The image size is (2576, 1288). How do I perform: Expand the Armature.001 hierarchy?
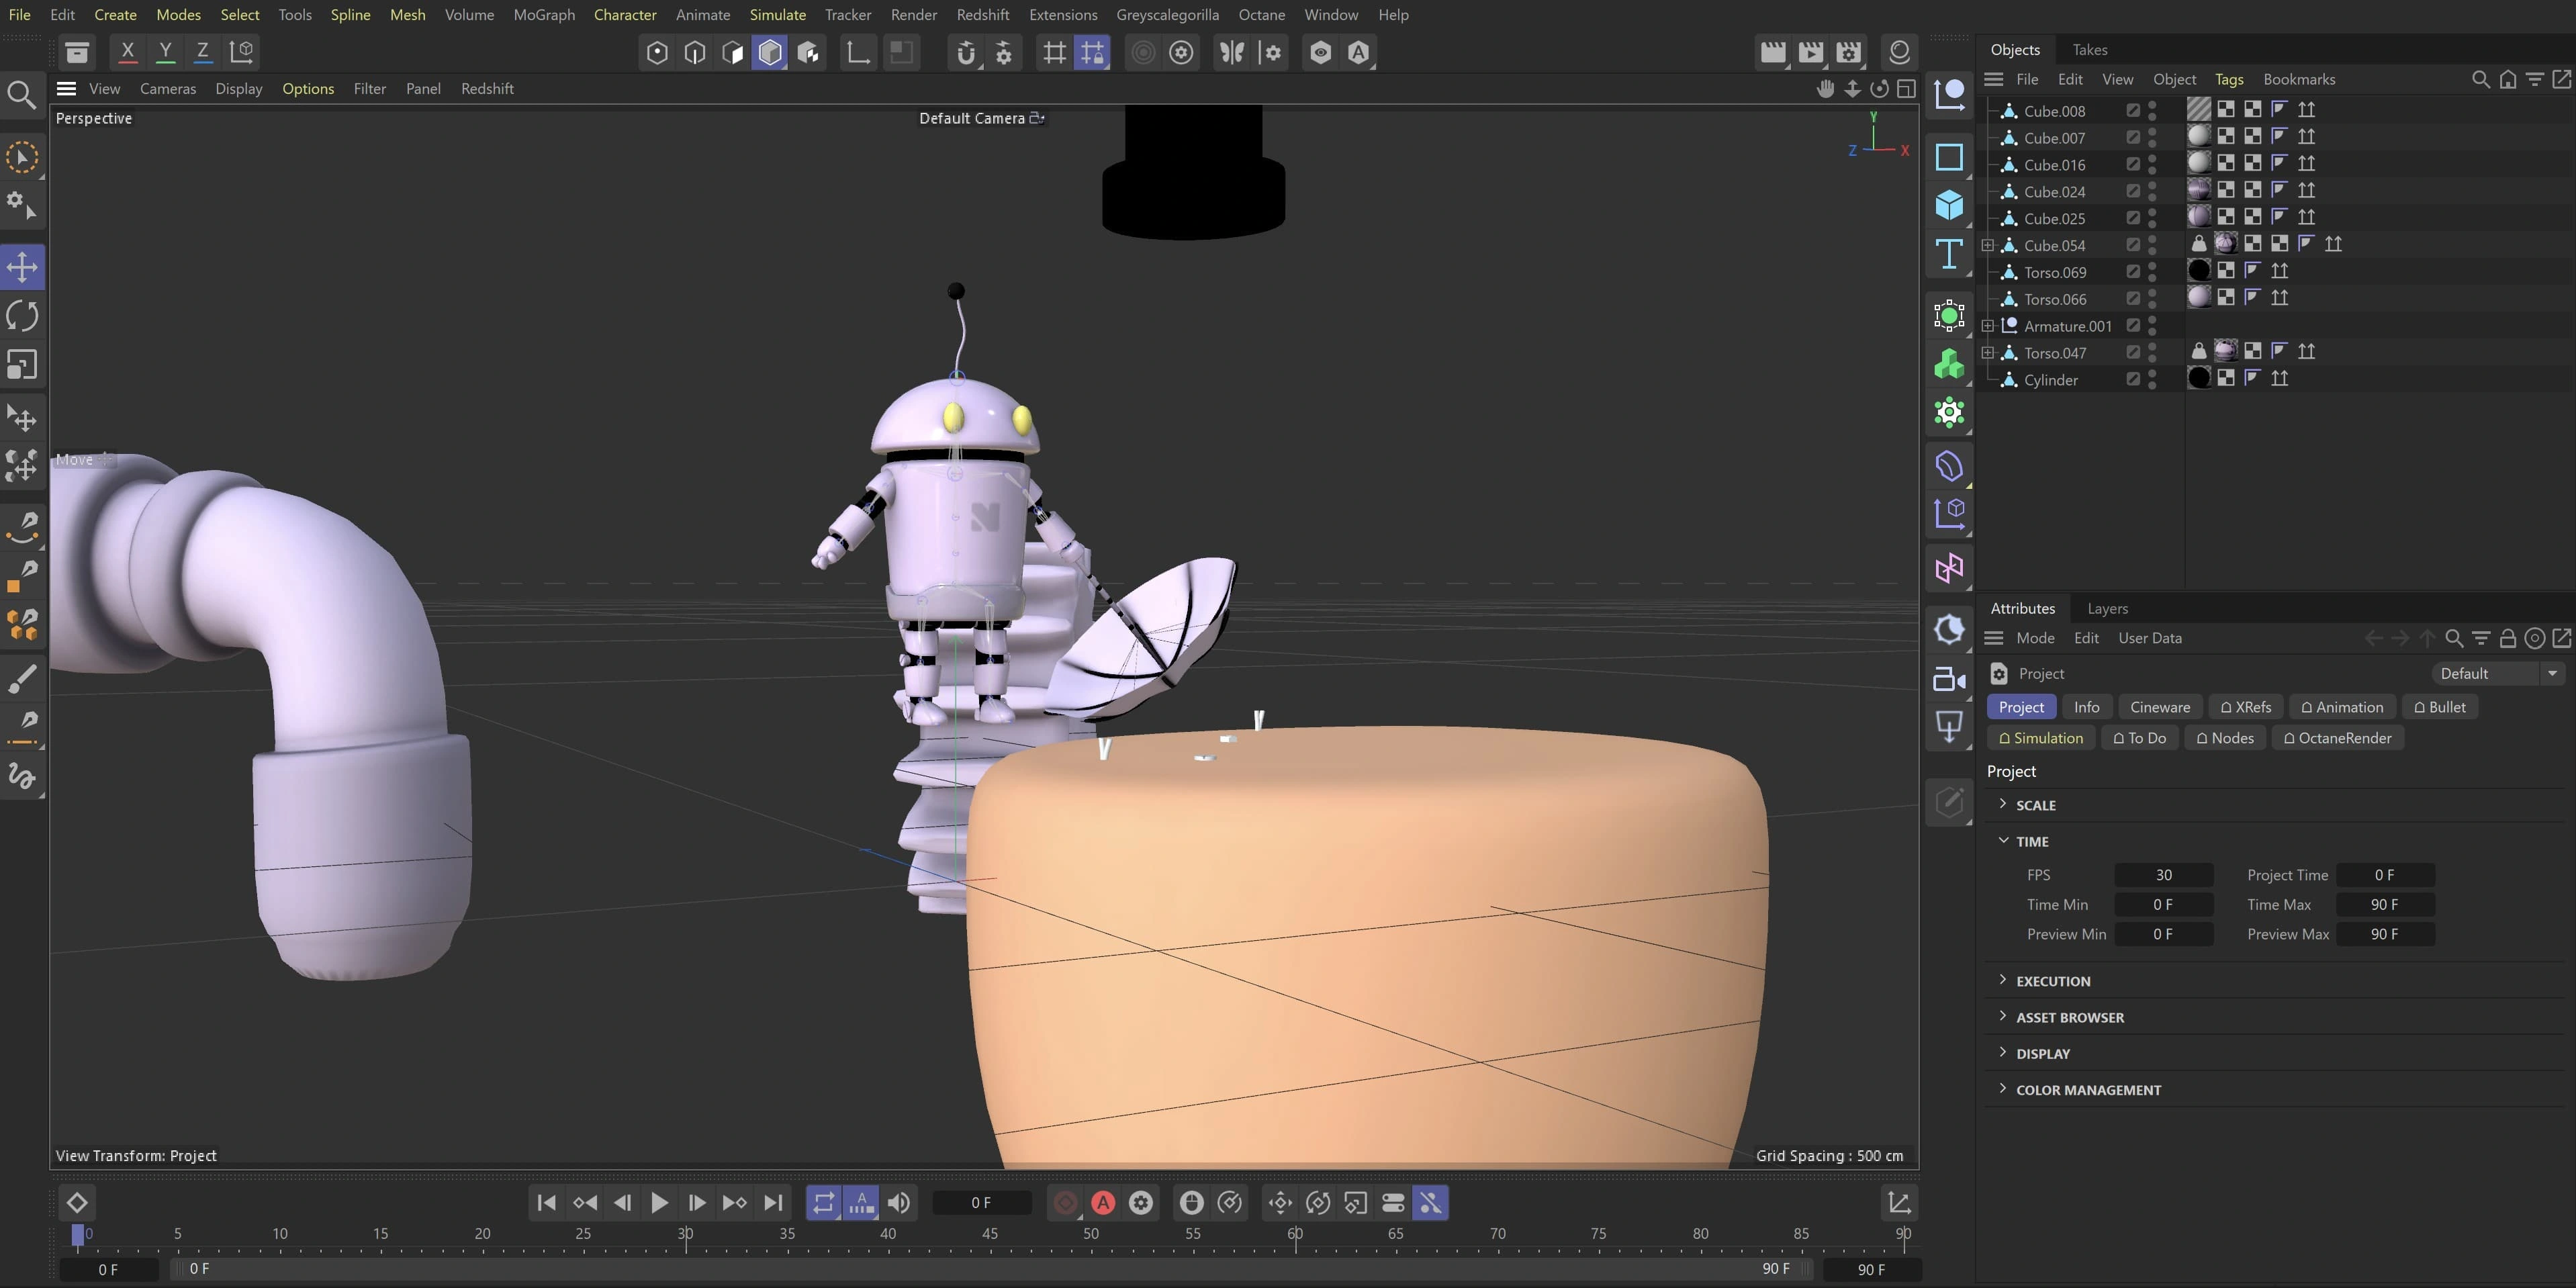[1988, 325]
